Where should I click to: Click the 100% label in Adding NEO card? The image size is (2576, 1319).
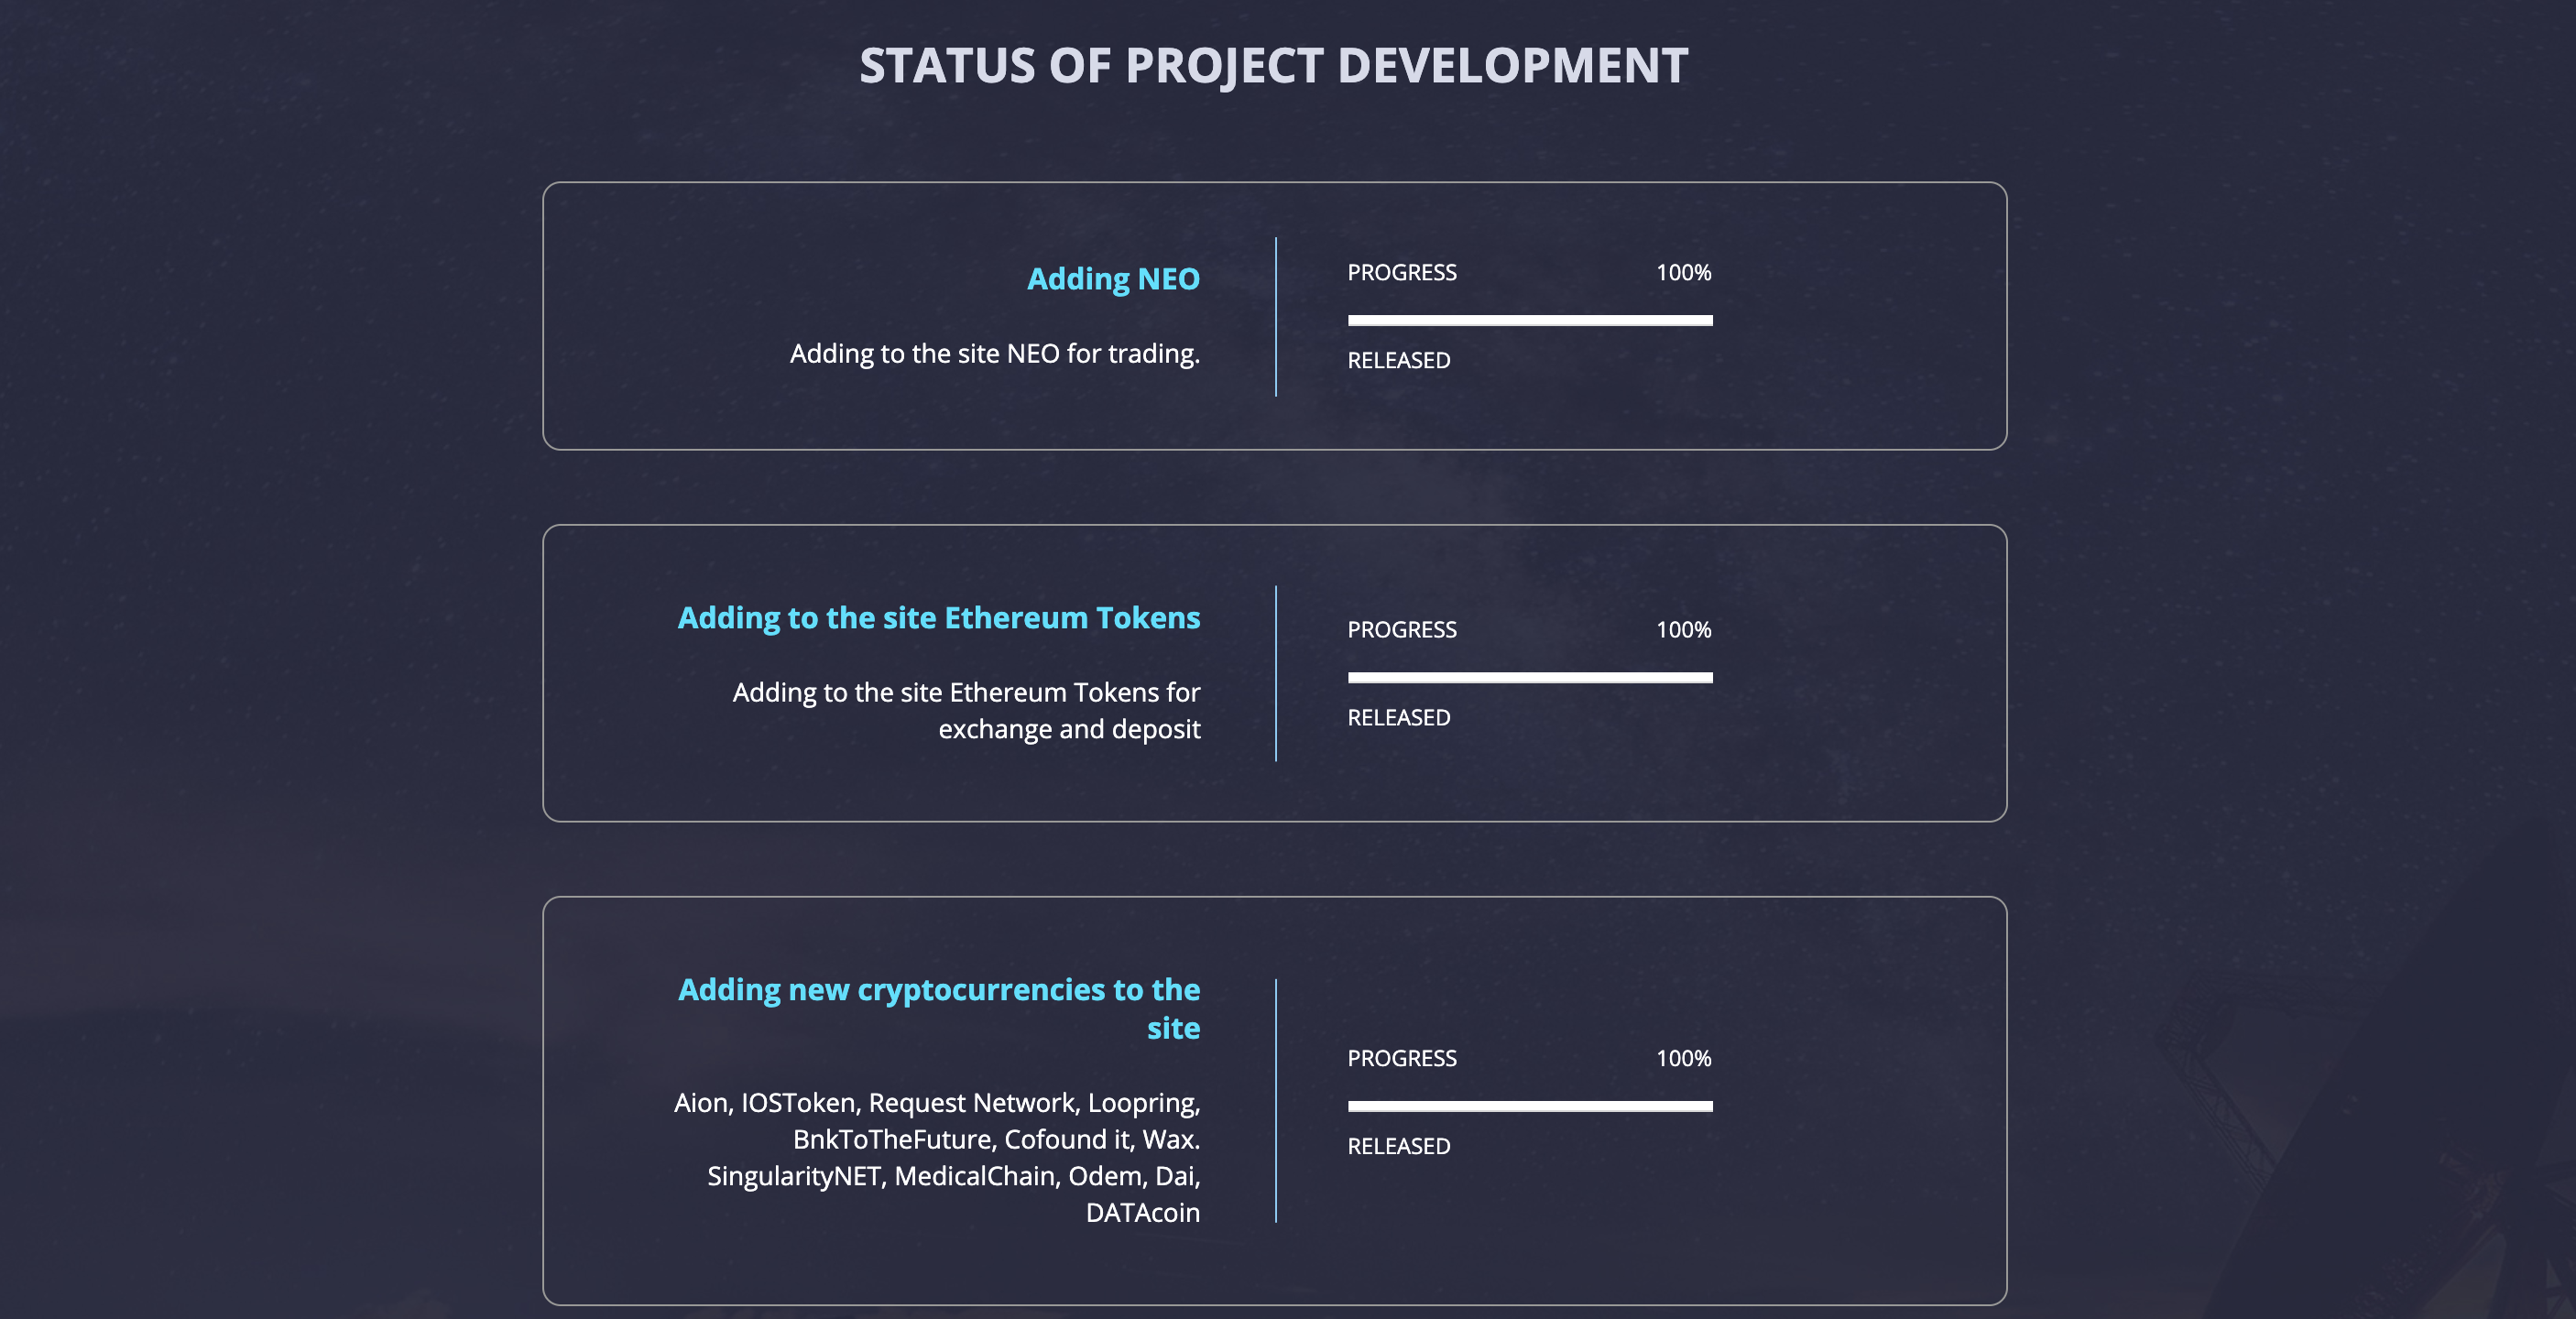click(x=1684, y=272)
